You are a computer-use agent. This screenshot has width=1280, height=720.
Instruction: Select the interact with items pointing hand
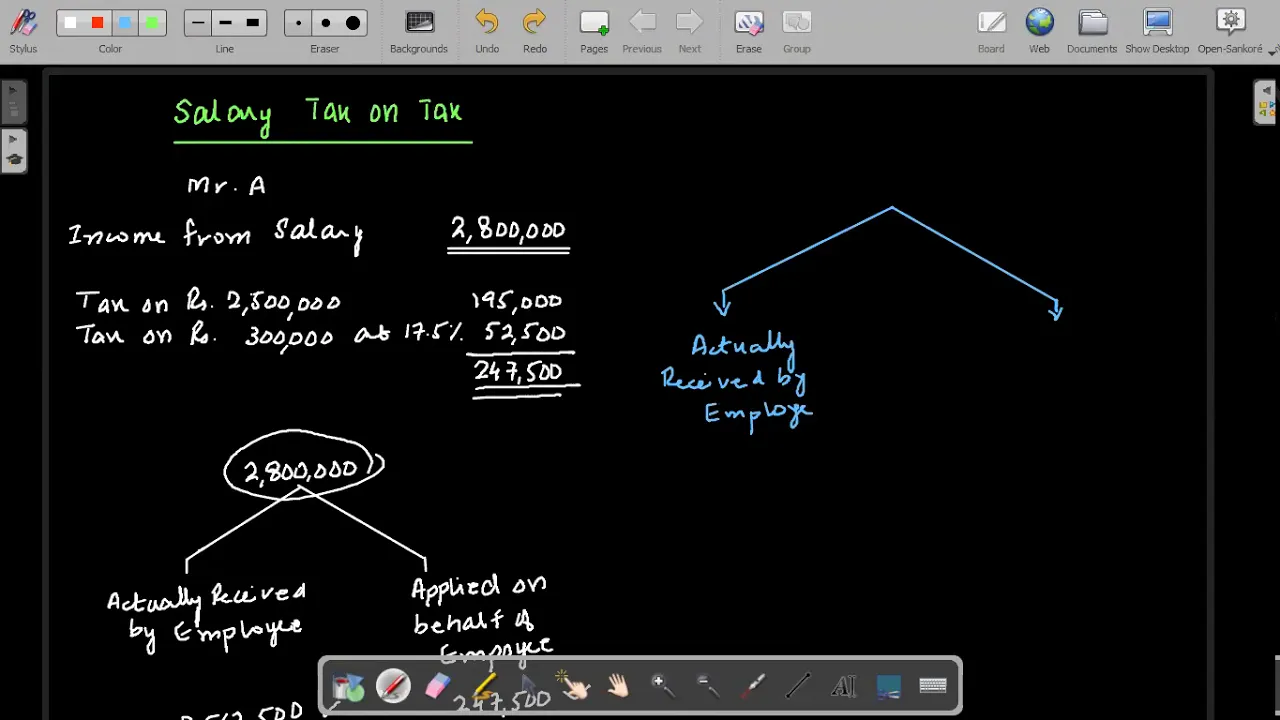[x=573, y=686]
